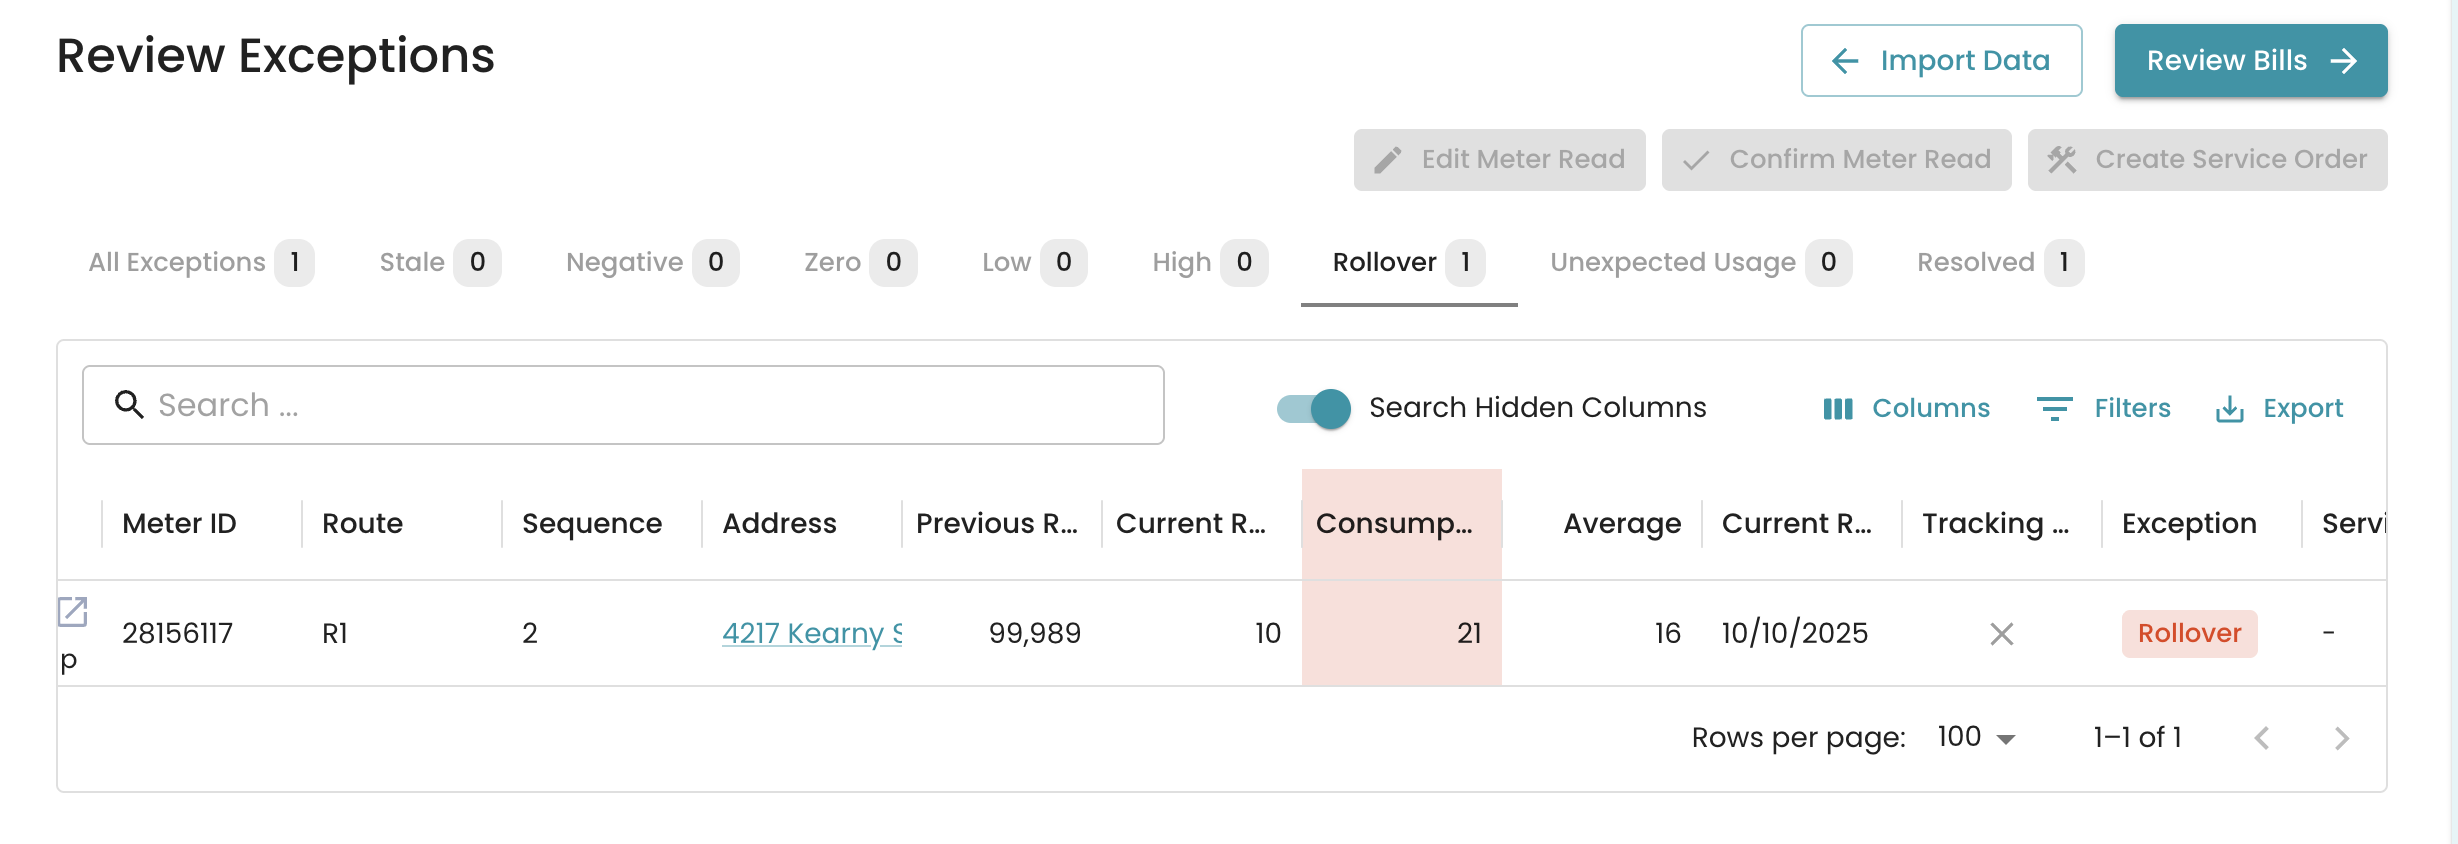2458x844 pixels.
Task: Sort by Meter ID column header
Action: pos(180,524)
